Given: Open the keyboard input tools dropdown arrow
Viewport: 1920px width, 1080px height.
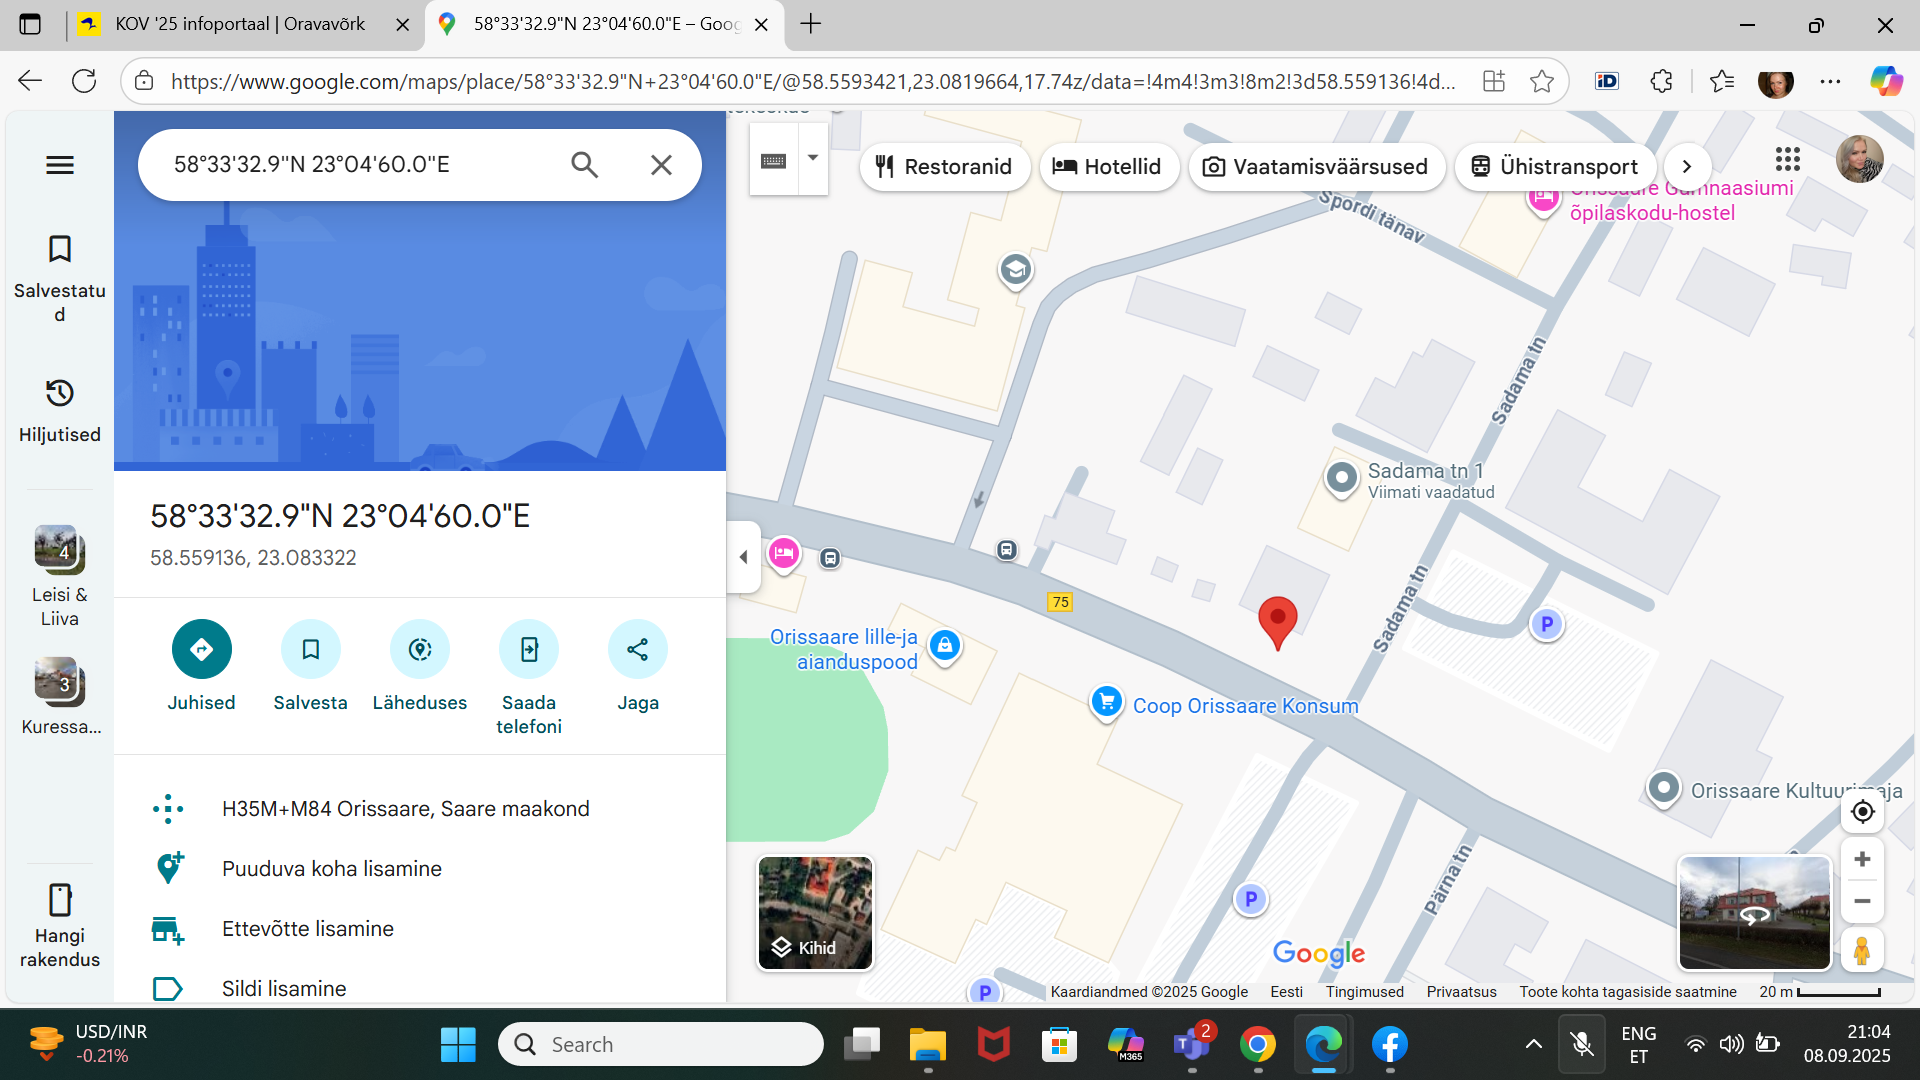Looking at the screenshot, I should (813, 159).
